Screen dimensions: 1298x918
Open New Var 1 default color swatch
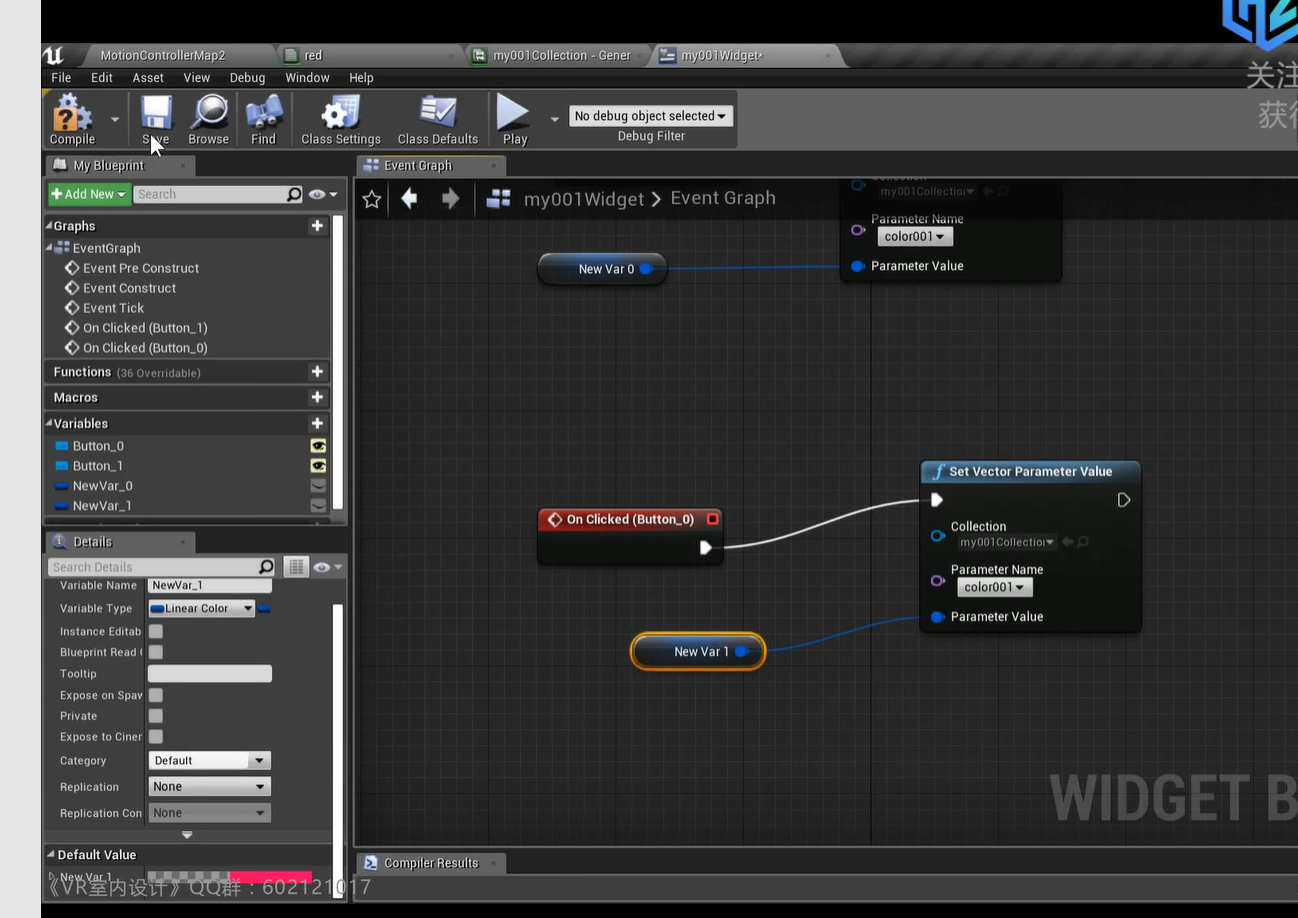pyautogui.click(x=229, y=877)
